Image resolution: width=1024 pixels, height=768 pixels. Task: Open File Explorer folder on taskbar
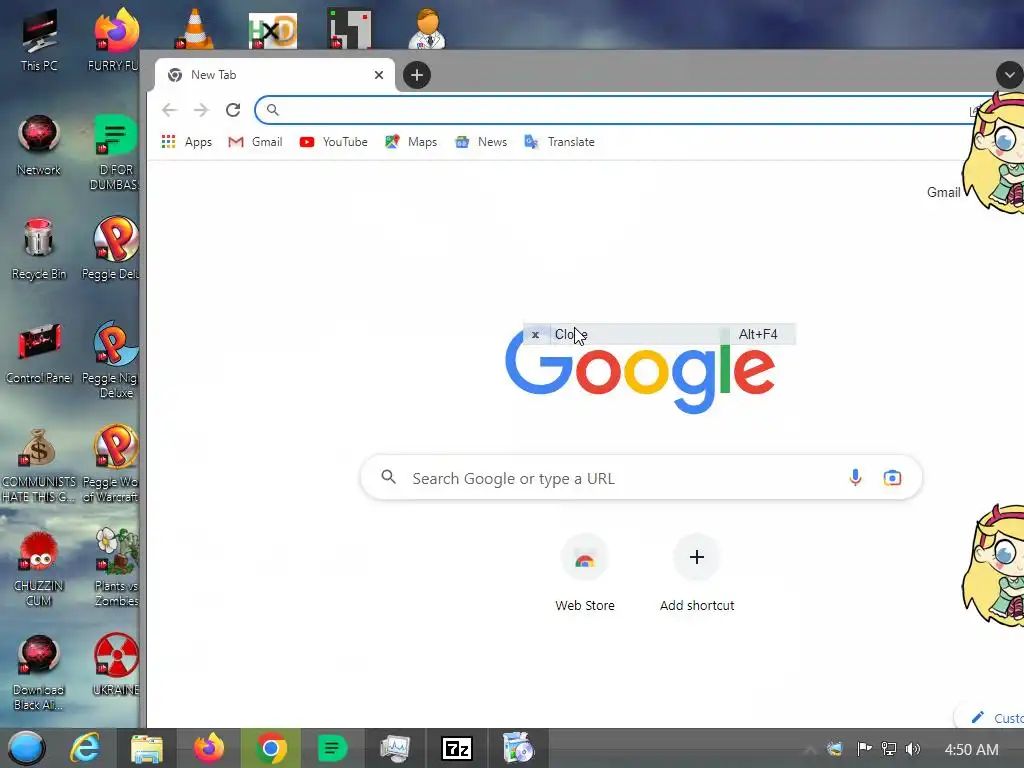coord(146,748)
